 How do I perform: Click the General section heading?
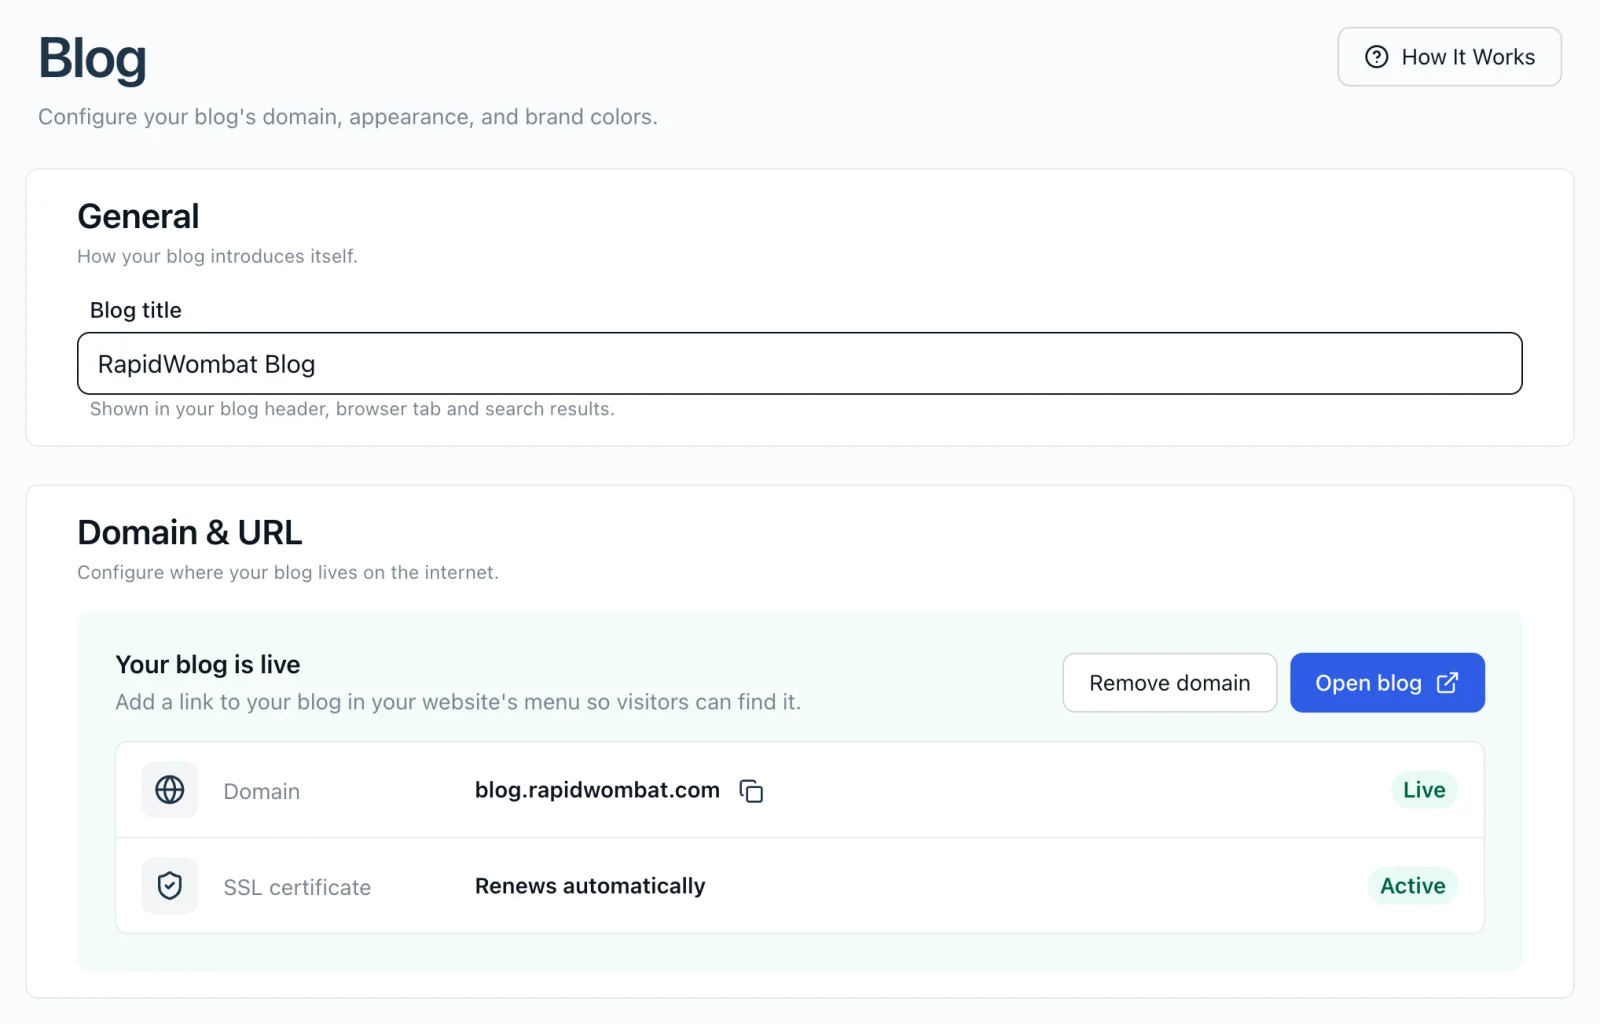point(138,217)
